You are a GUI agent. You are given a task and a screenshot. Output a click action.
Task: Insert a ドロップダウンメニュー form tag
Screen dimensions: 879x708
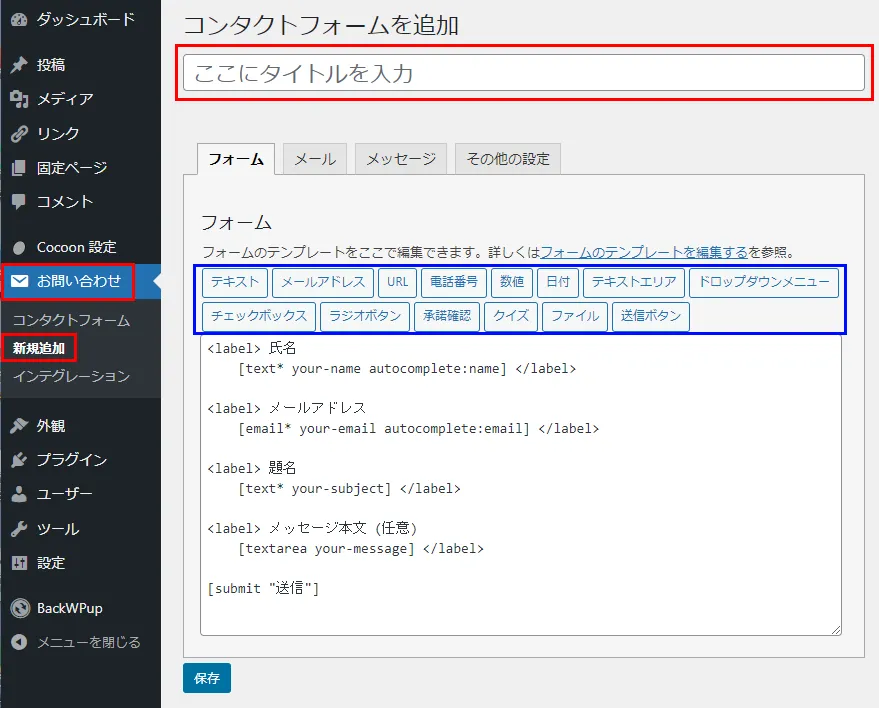tap(763, 282)
